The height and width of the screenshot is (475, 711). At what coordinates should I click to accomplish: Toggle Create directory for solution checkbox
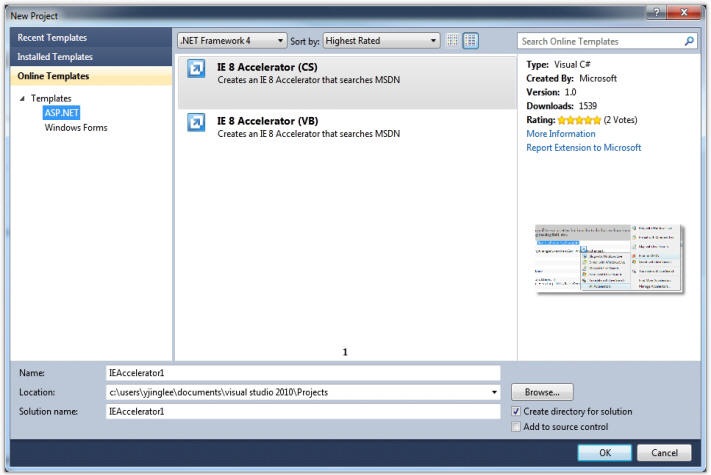[516, 412]
